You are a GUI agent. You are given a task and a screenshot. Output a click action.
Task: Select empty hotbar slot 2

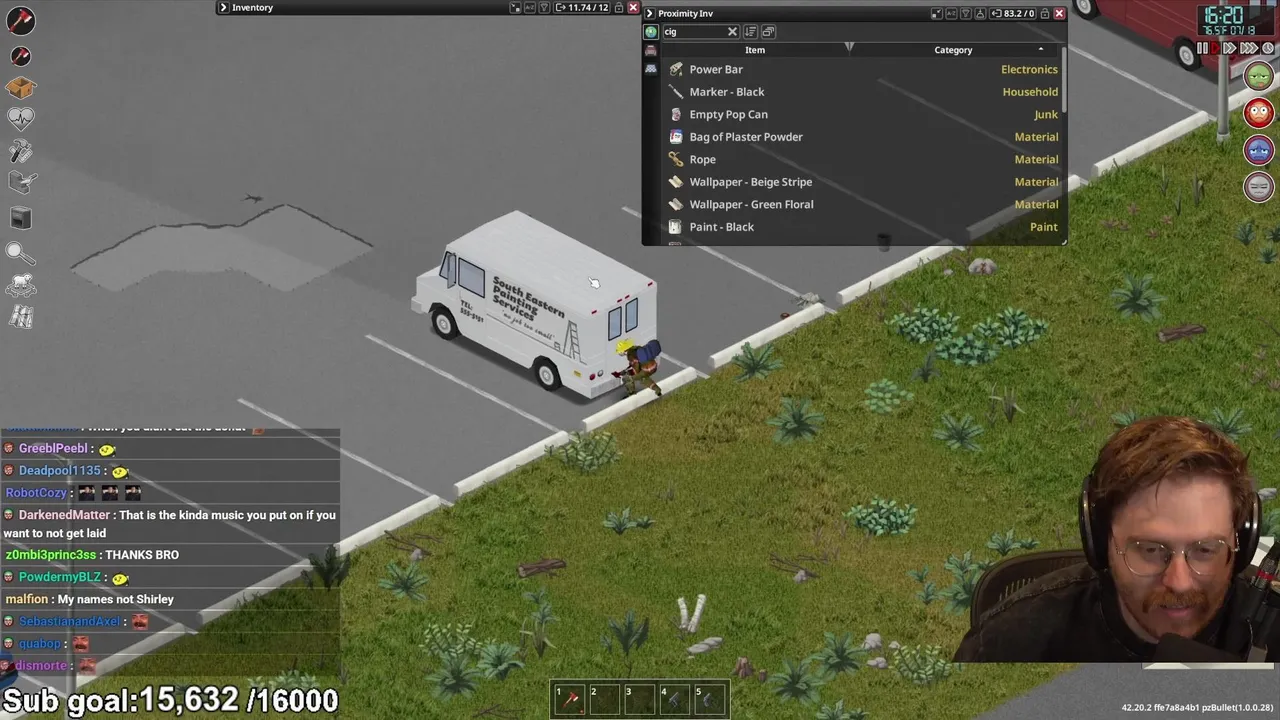605,699
